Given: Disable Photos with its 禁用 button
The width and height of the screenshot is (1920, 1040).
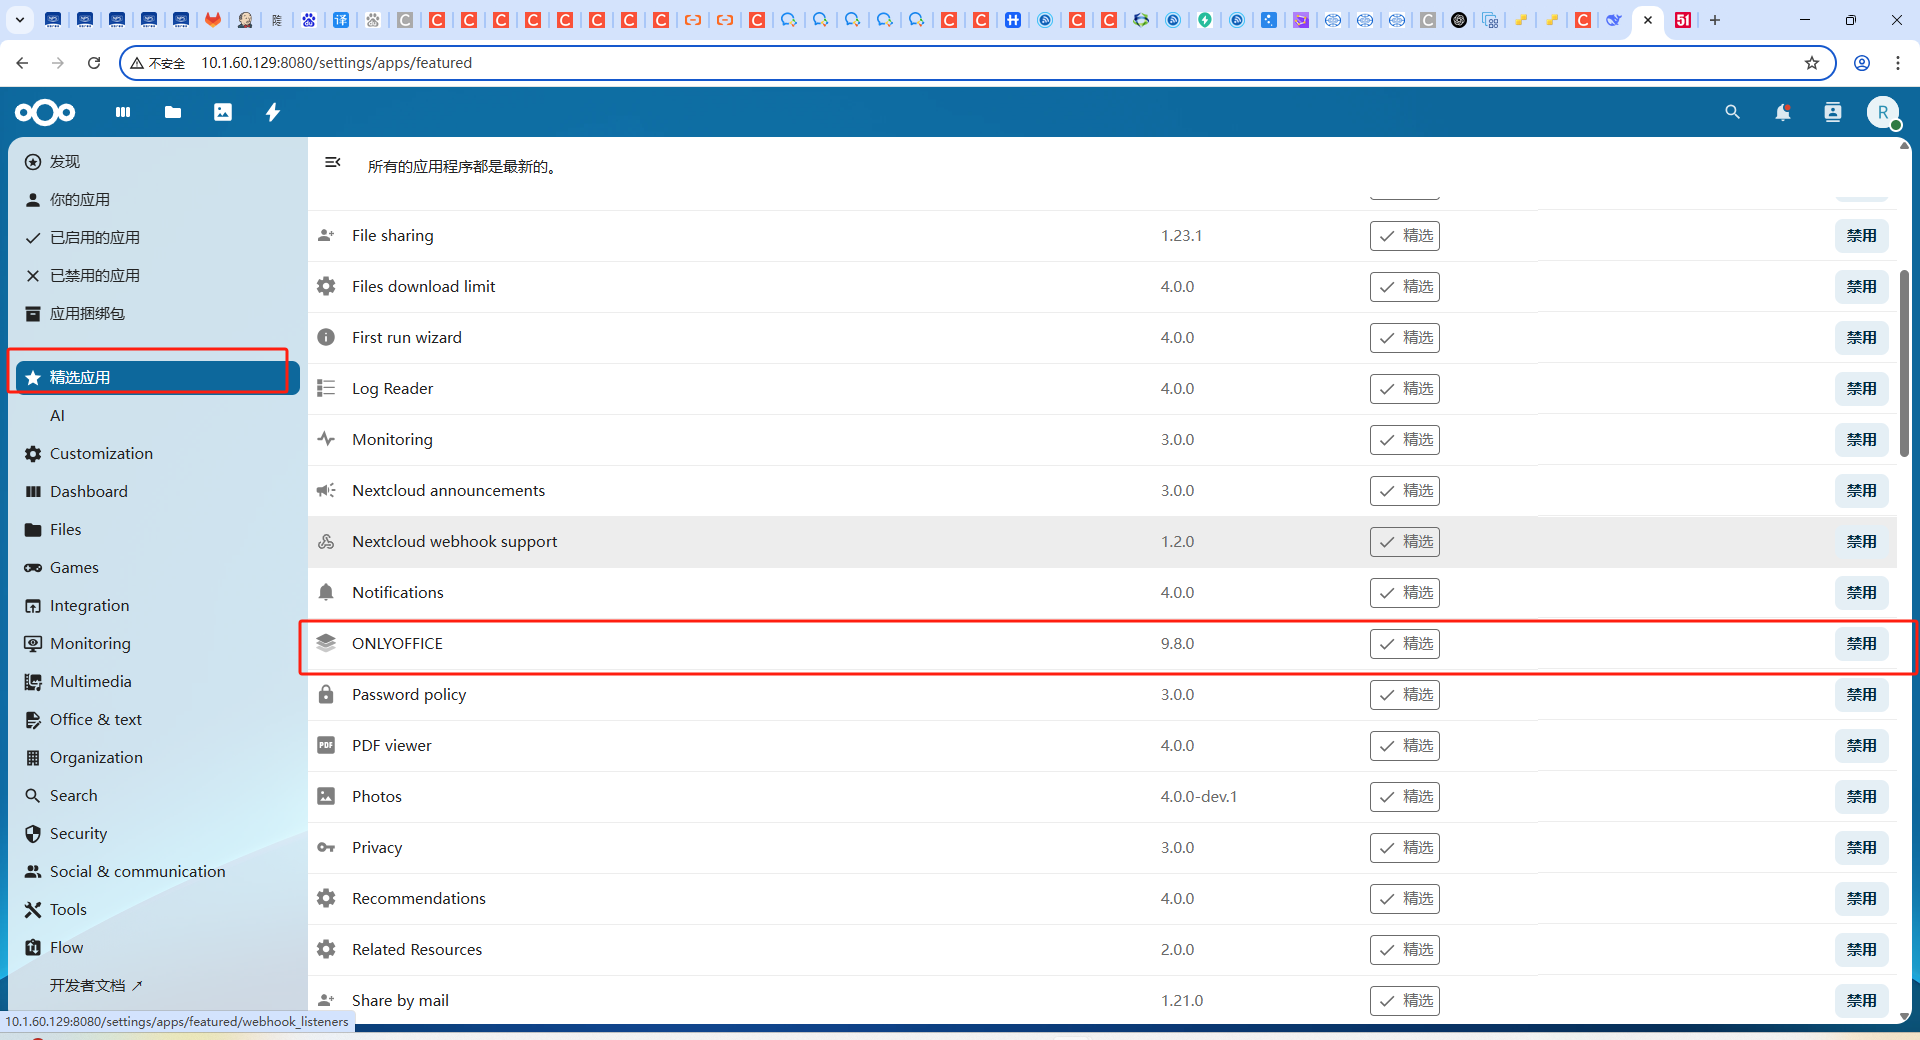Looking at the screenshot, I should 1861,797.
